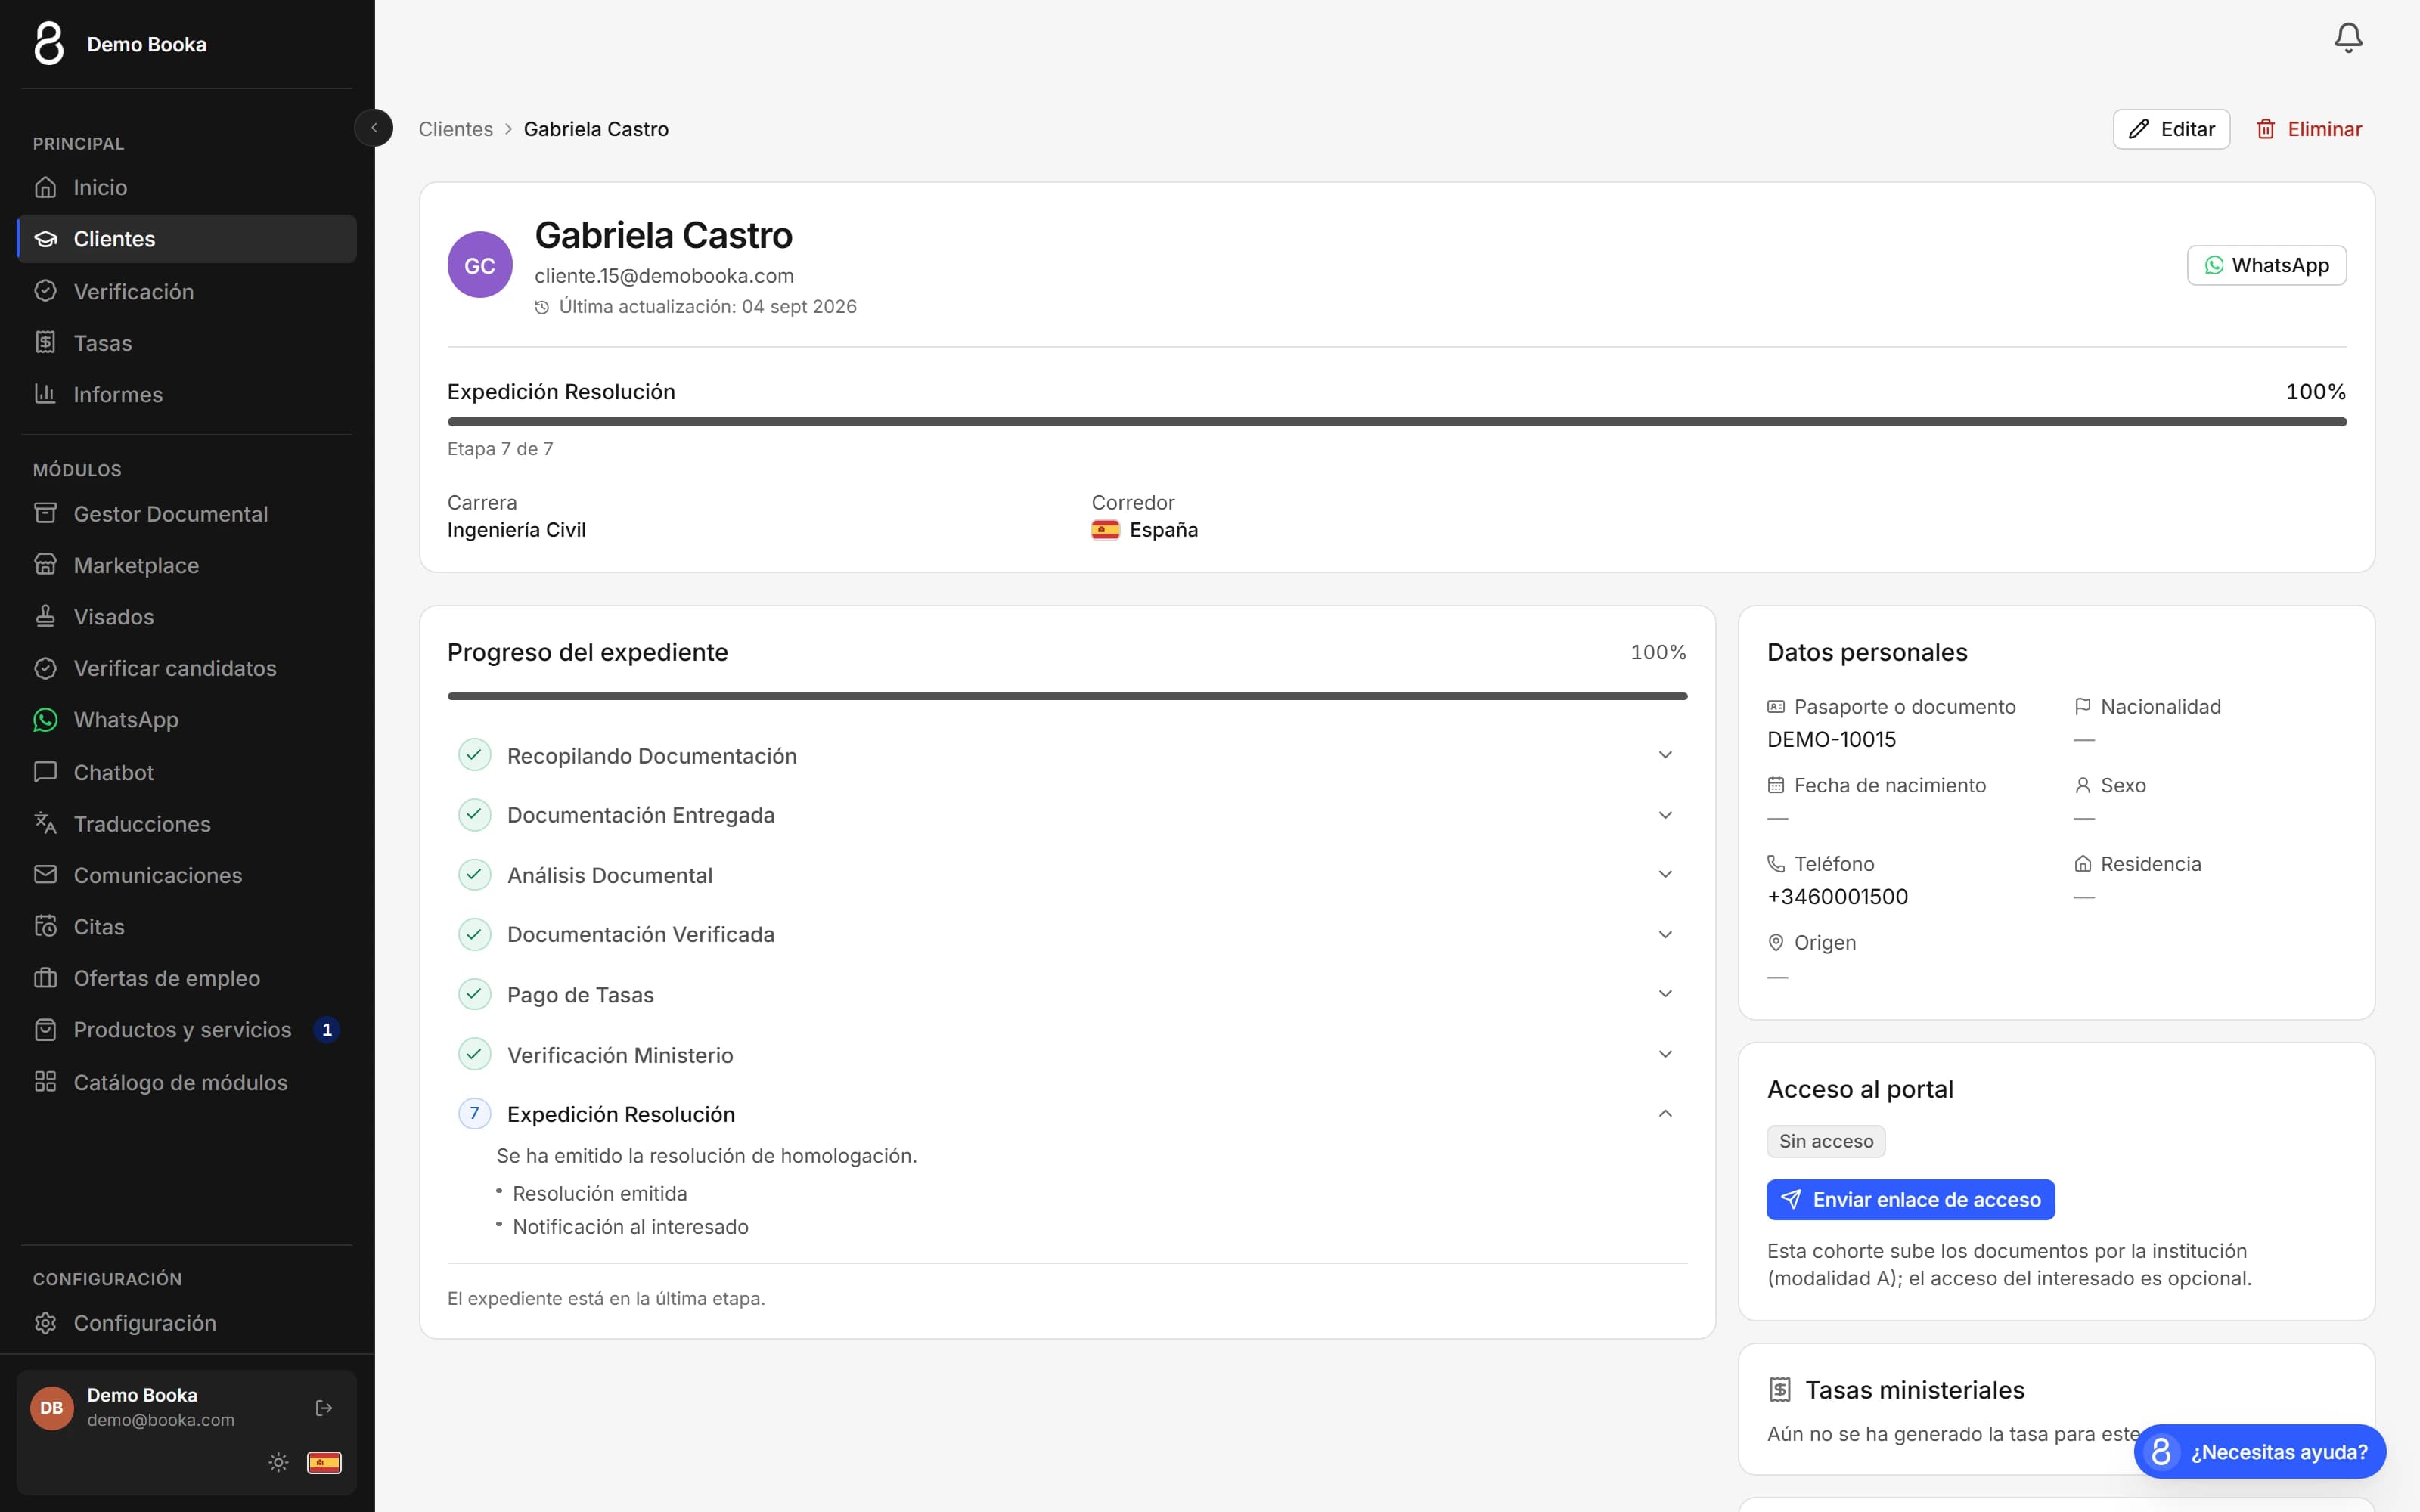
Task: Expand the Recopilando Documentación stage
Action: (1067, 755)
